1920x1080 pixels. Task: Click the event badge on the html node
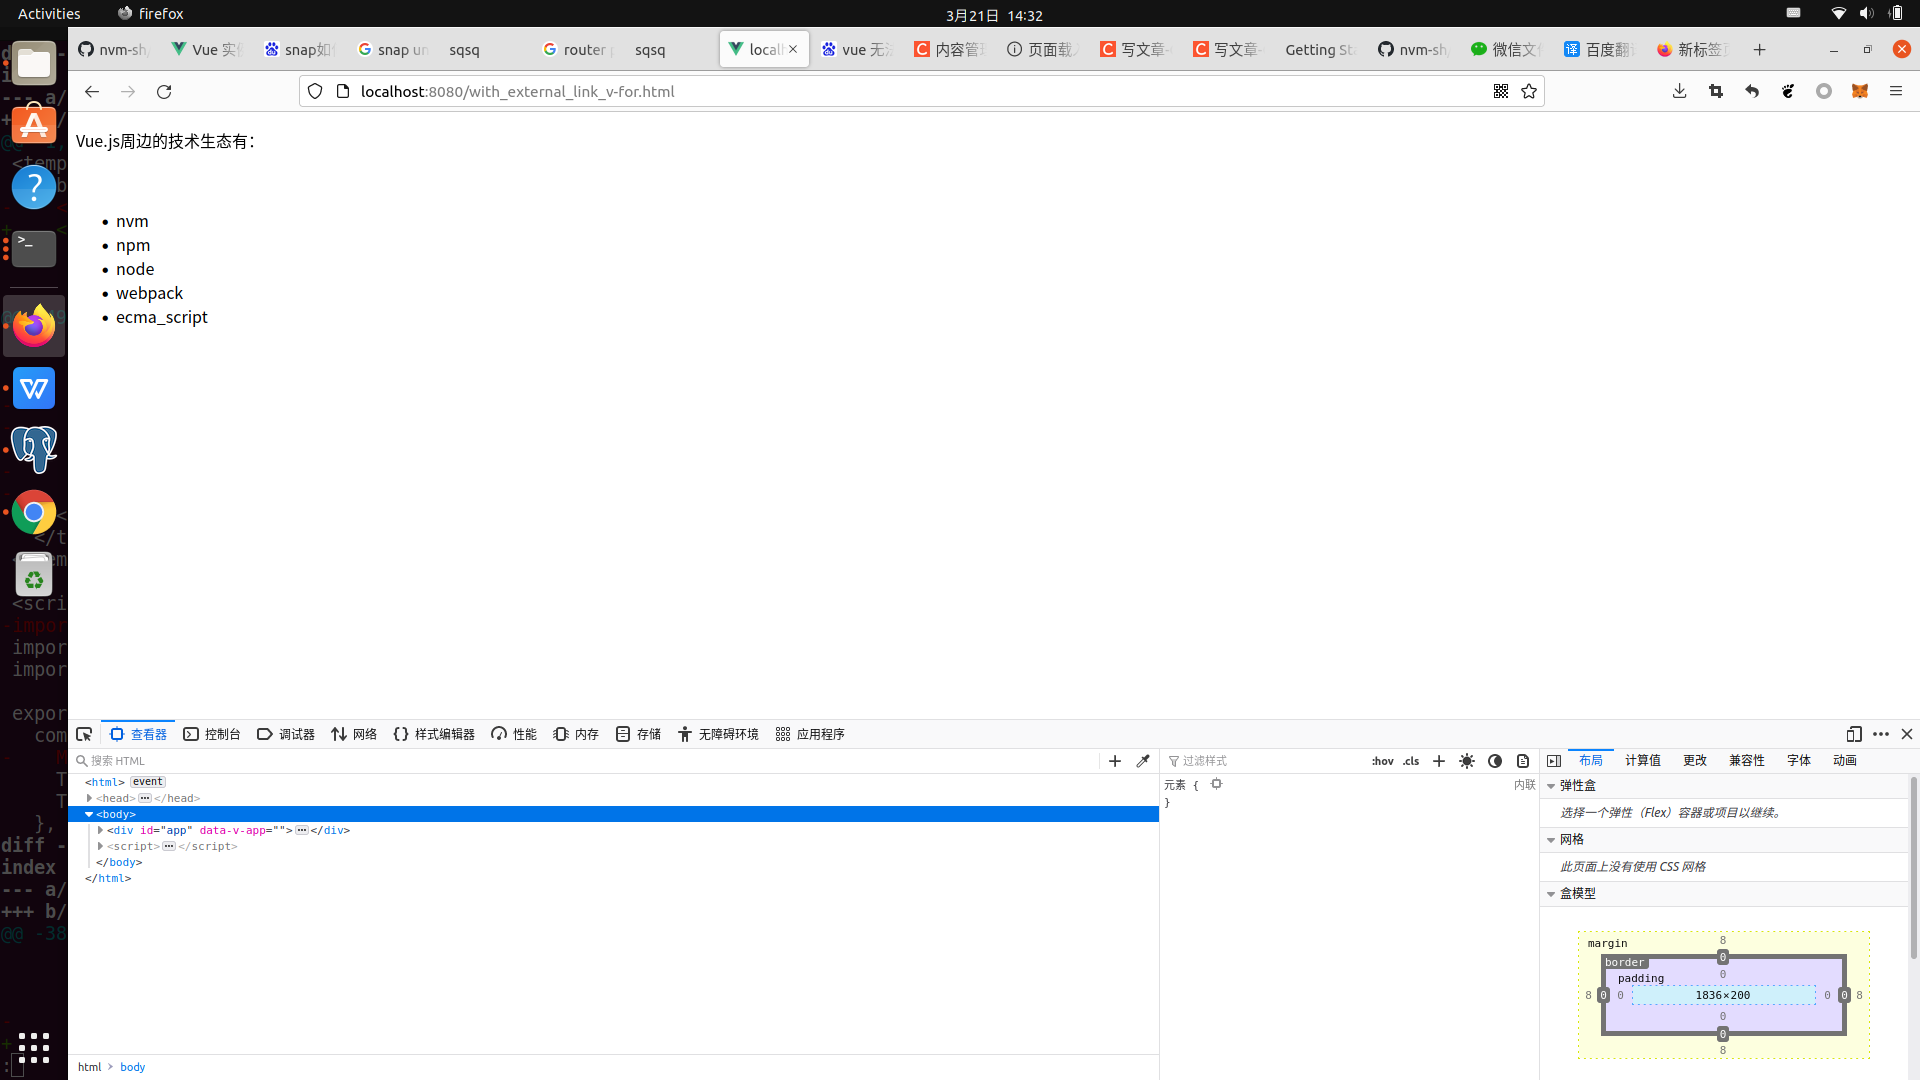[x=148, y=782]
